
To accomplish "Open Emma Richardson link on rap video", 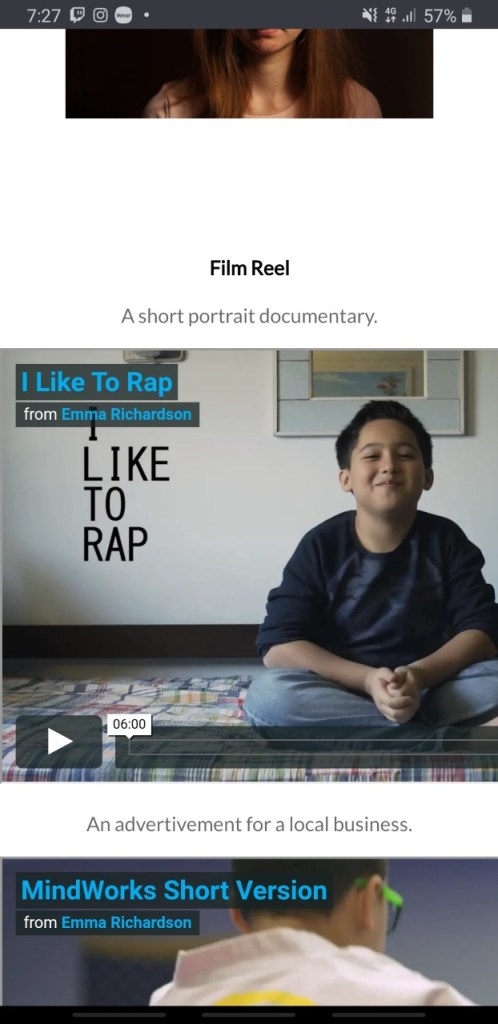I will 127,414.
